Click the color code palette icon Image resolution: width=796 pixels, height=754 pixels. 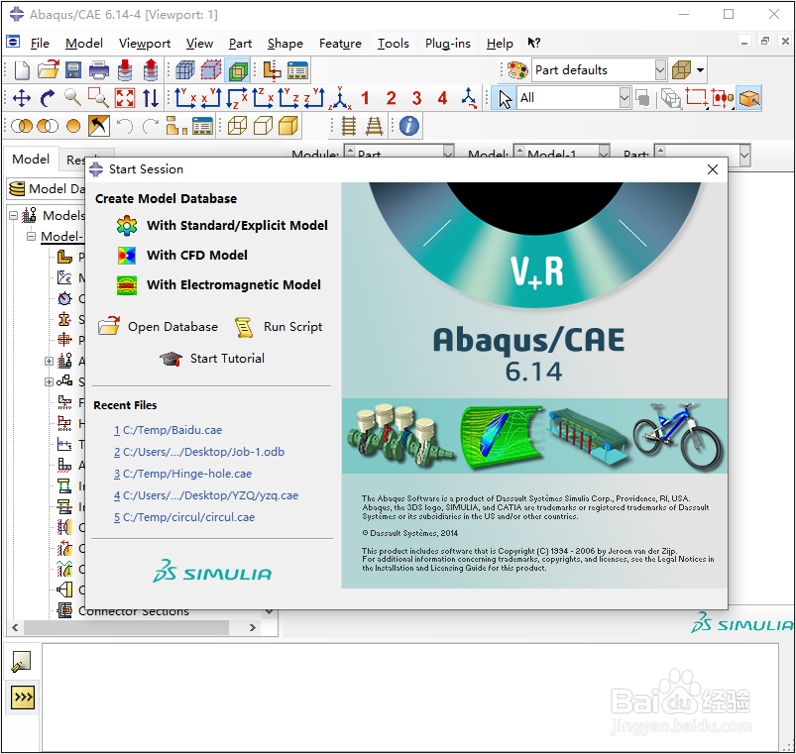click(518, 70)
